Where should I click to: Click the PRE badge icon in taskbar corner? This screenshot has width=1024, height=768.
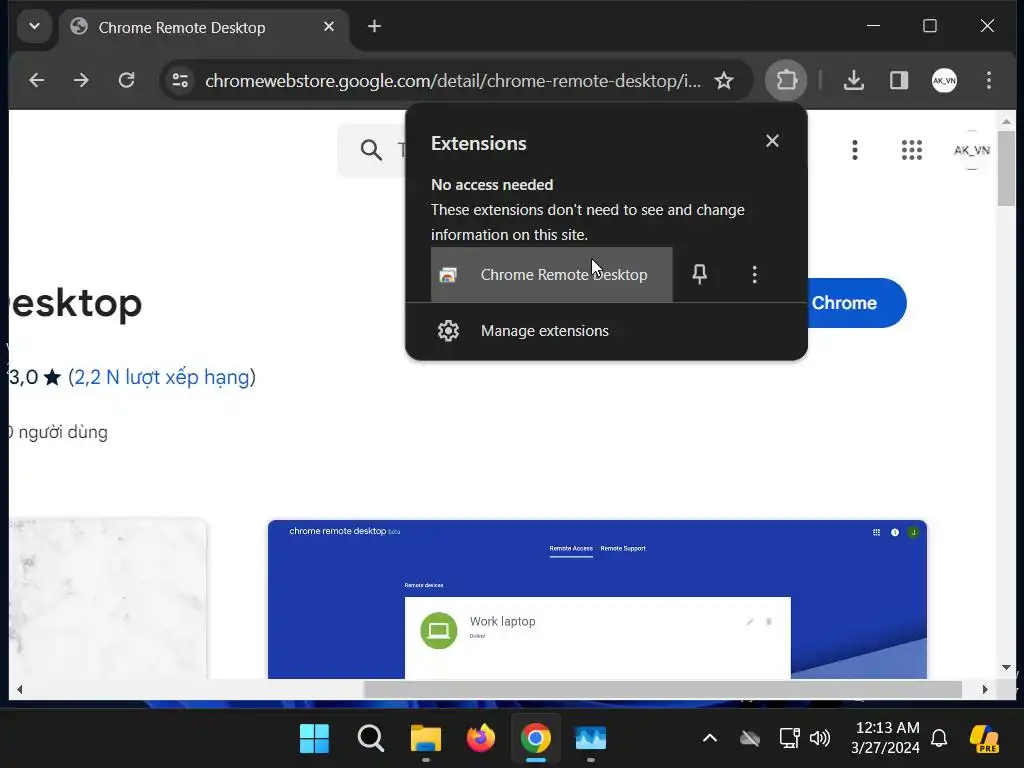(x=985, y=739)
